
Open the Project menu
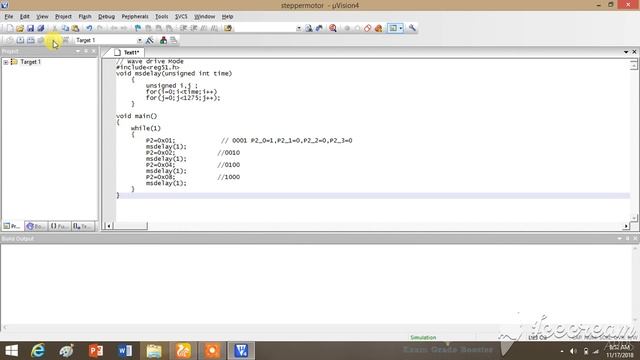click(63, 17)
